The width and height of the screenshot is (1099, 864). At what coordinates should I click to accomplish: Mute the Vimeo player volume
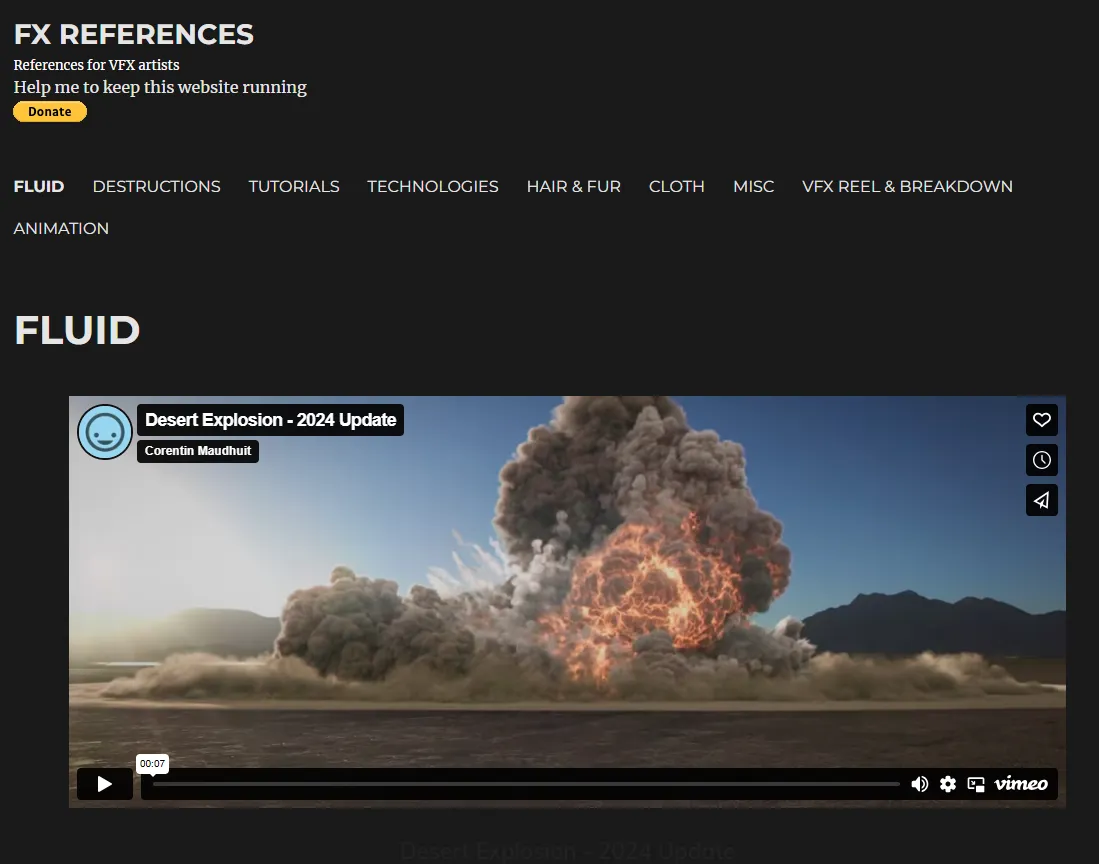[920, 784]
